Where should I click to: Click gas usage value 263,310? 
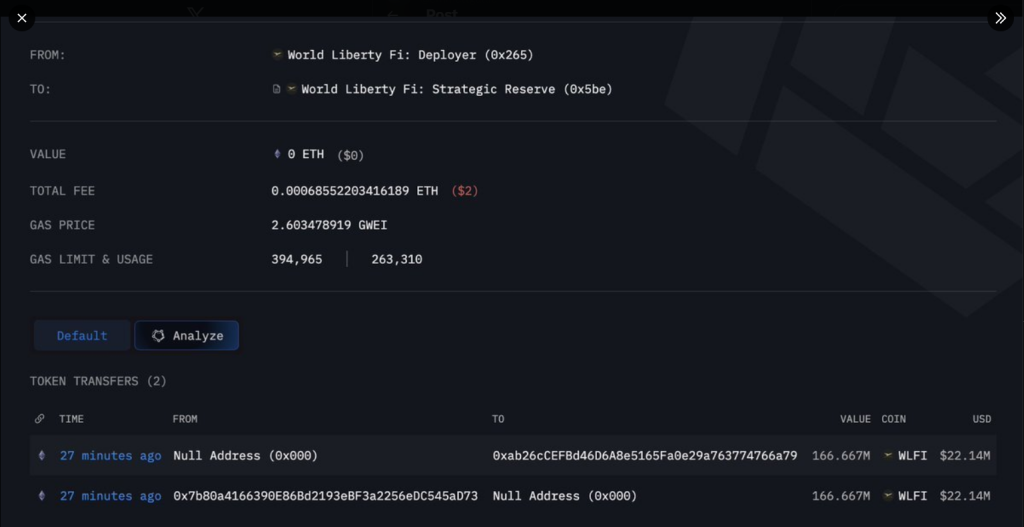tap(397, 259)
